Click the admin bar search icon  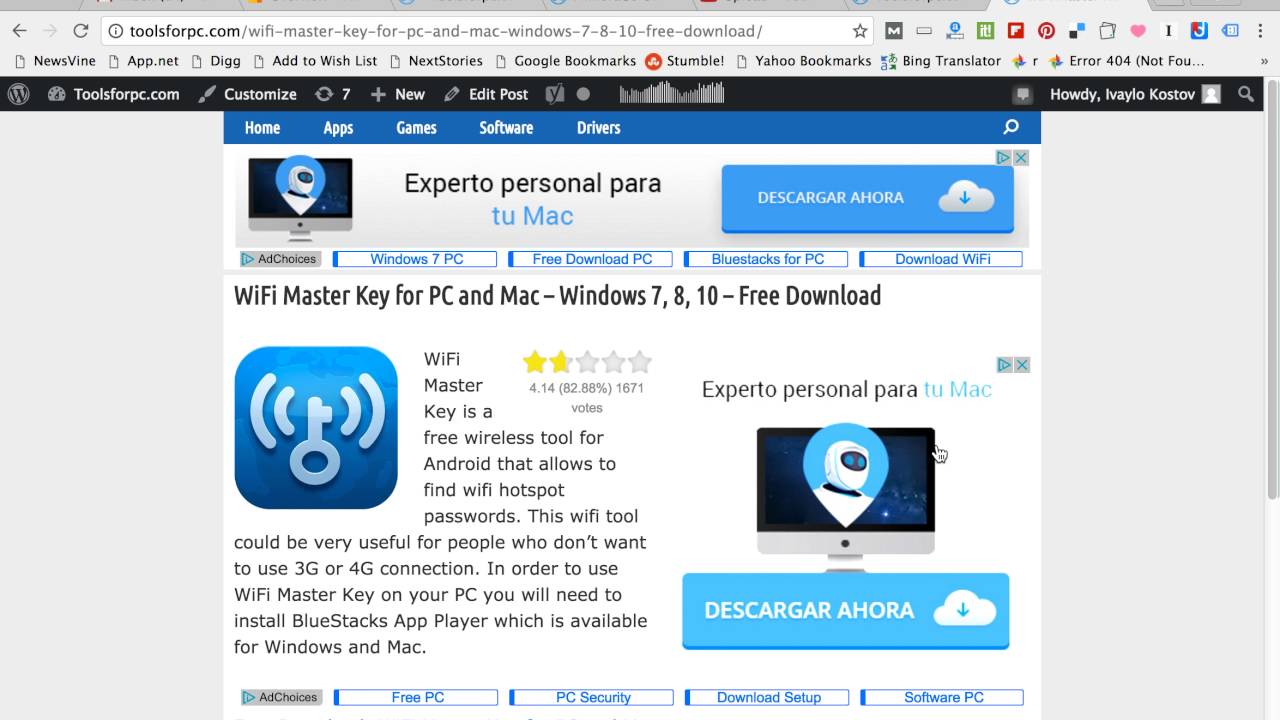click(x=1246, y=94)
